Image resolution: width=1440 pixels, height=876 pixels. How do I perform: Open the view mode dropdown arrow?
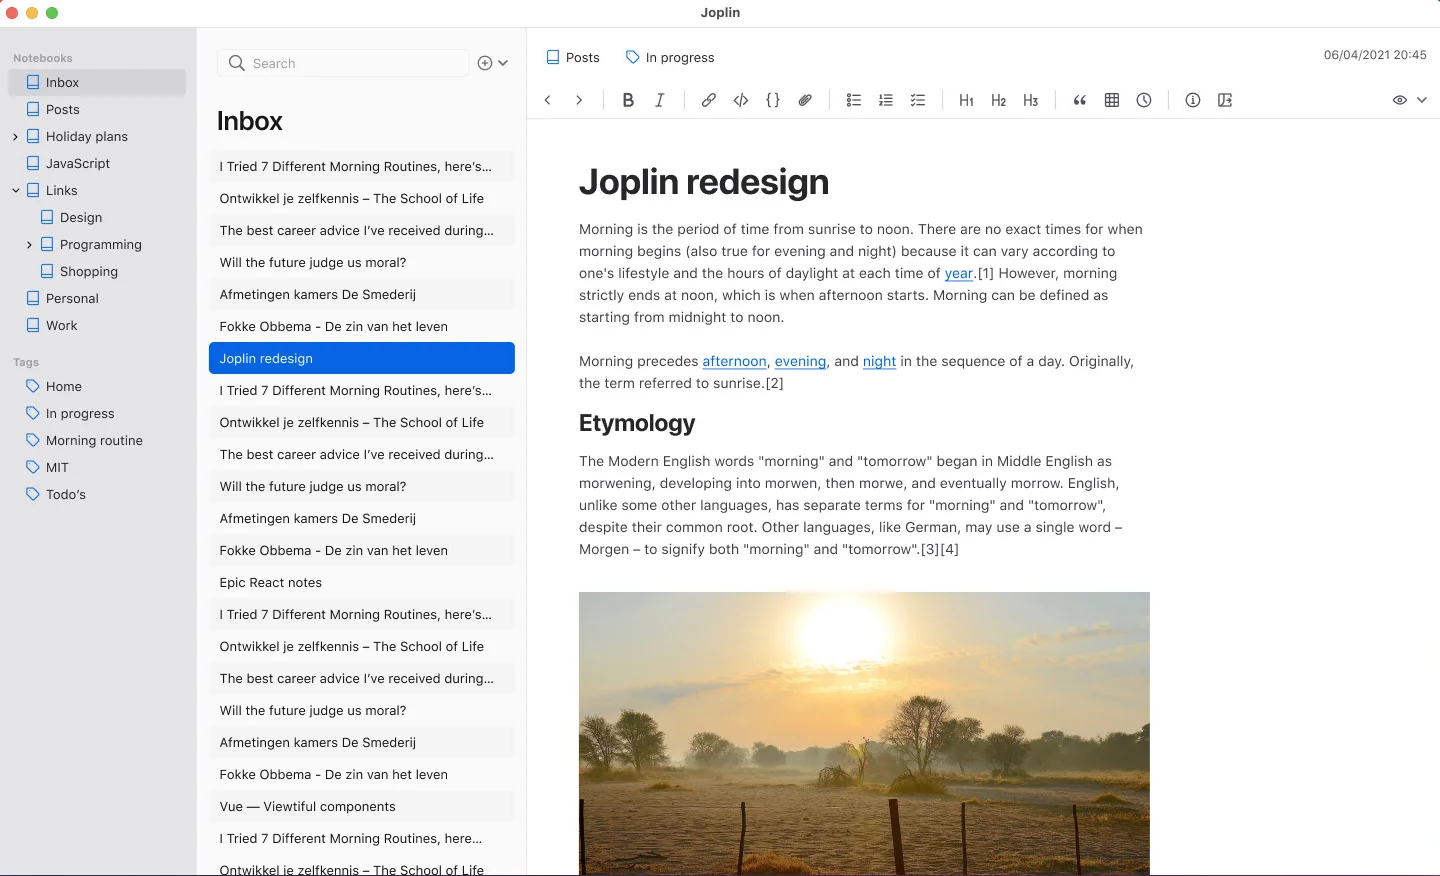1422,100
